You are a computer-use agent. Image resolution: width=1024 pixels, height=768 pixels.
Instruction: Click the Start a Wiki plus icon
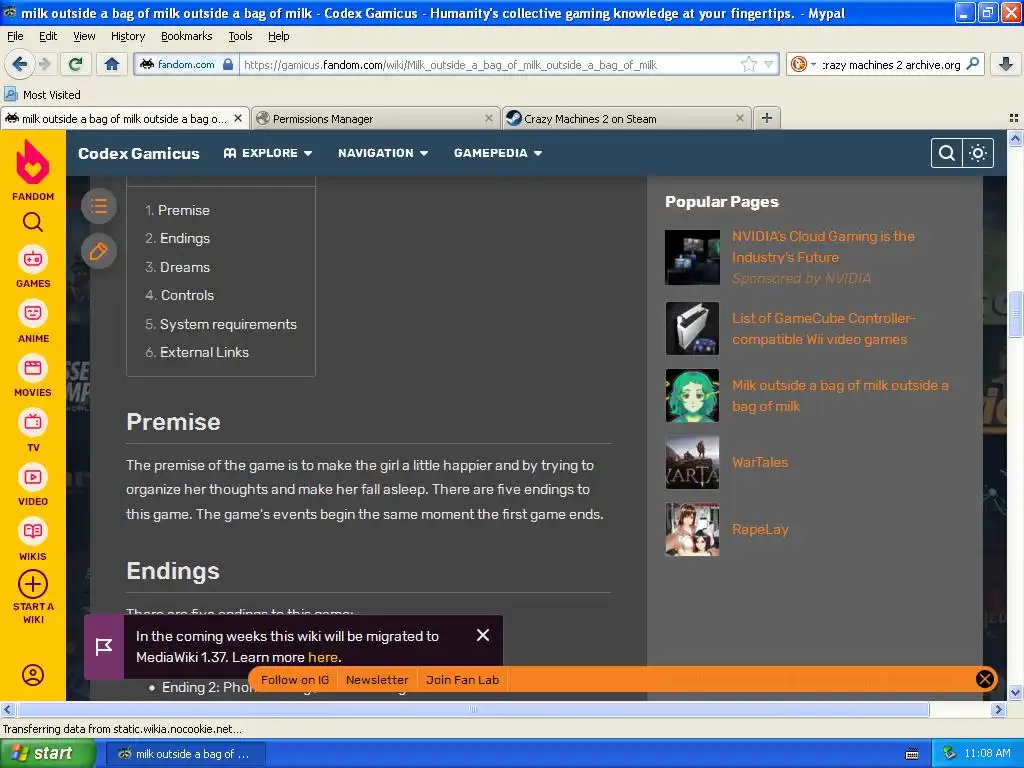coord(33,584)
